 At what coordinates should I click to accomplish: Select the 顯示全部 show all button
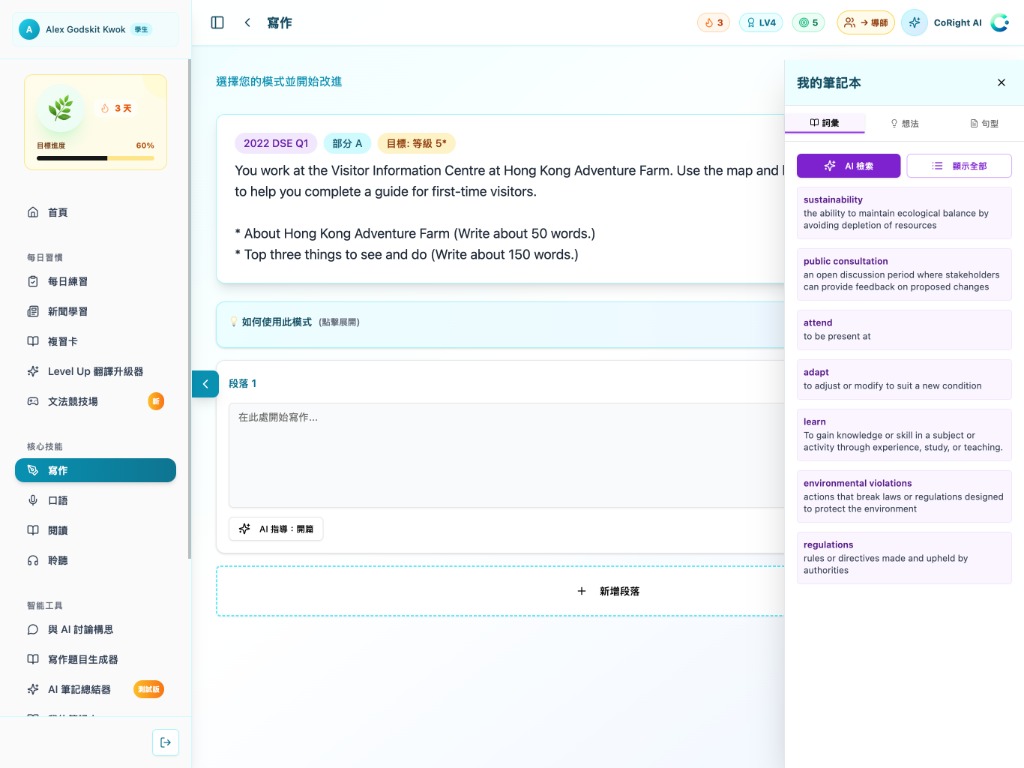(x=959, y=166)
